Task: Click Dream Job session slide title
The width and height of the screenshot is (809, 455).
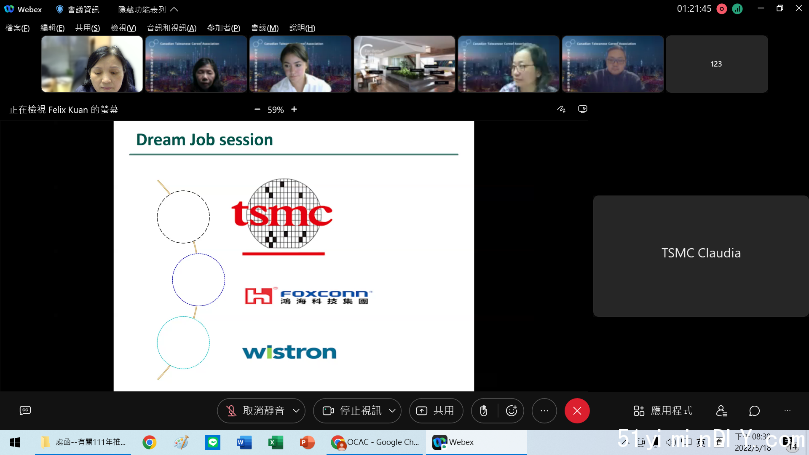Action: (x=204, y=140)
